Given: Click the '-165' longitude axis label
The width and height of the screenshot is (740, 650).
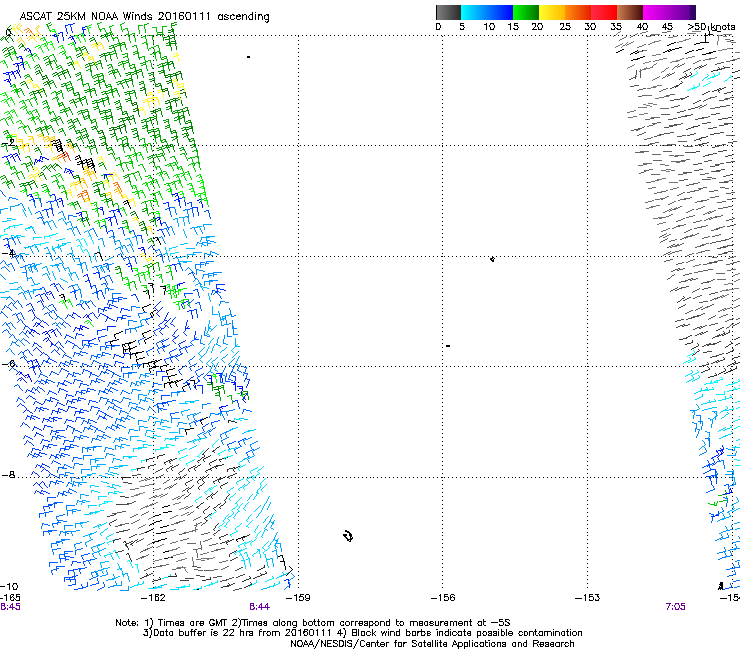Looking at the screenshot, I should click(10, 598).
